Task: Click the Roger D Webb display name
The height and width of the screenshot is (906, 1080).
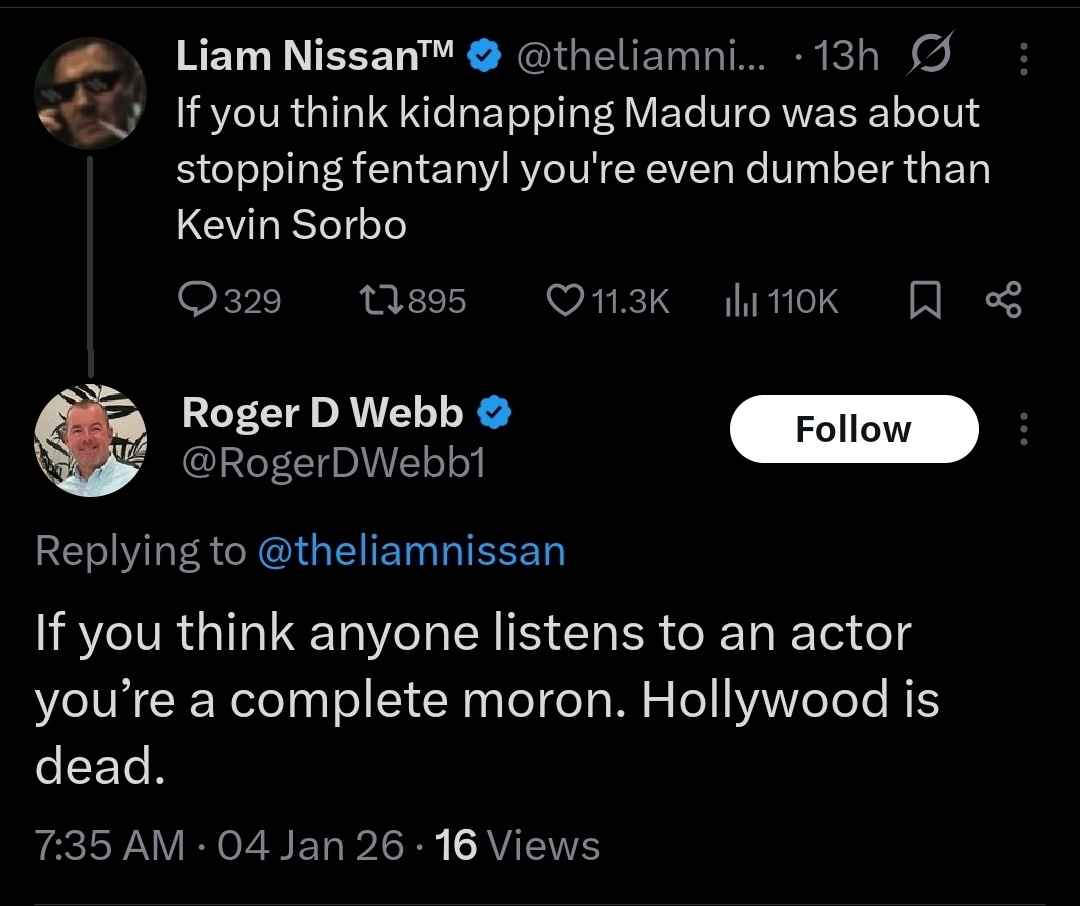Action: [322, 413]
